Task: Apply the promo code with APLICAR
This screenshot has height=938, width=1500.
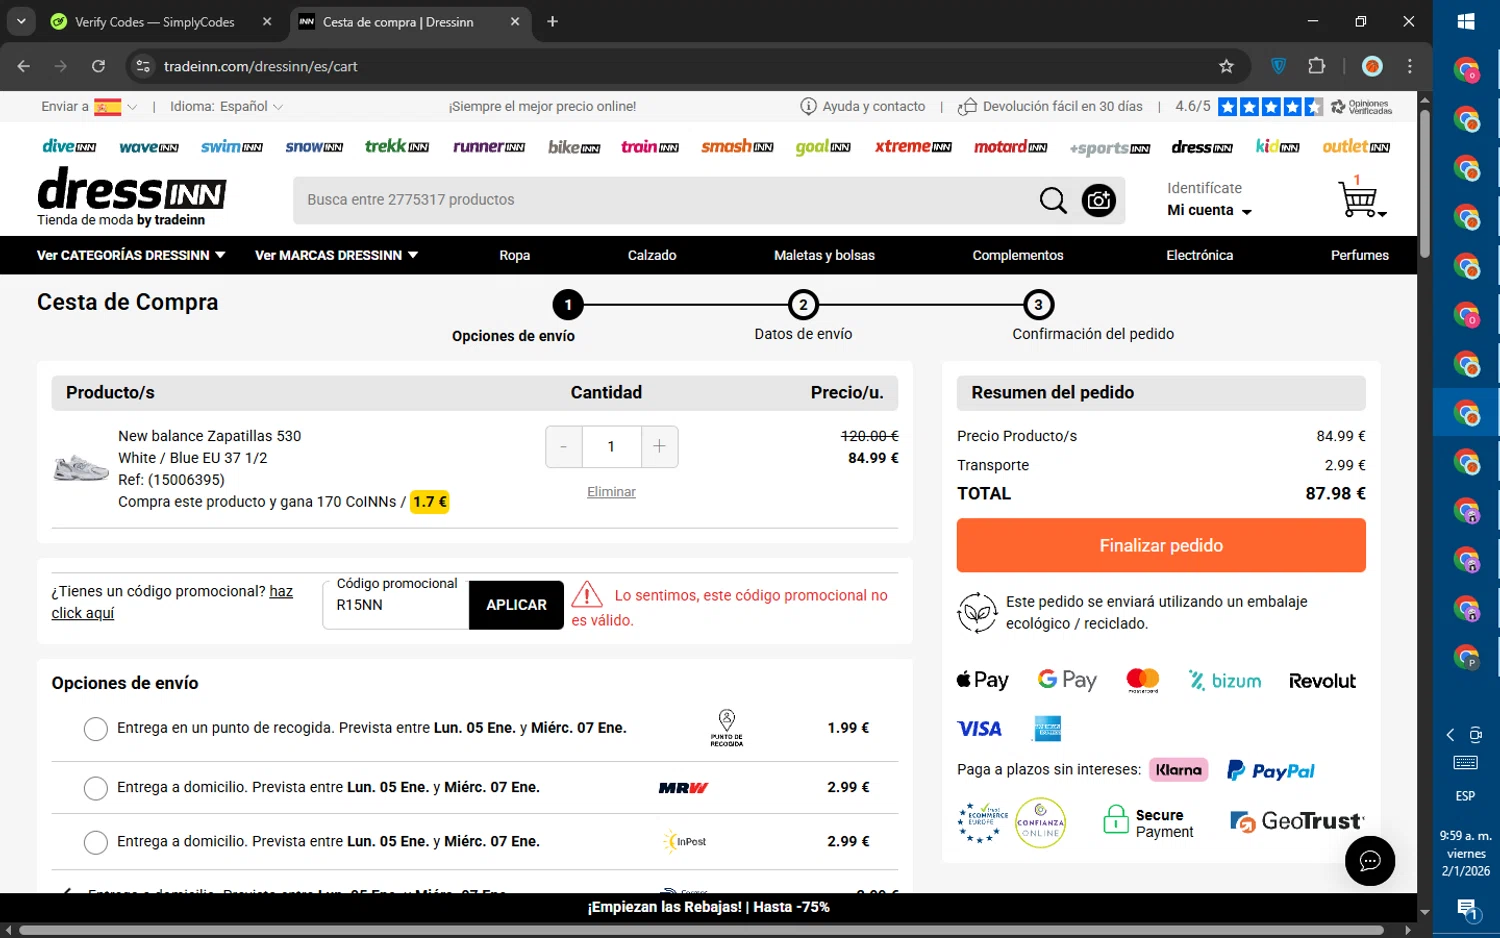Action: (516, 605)
